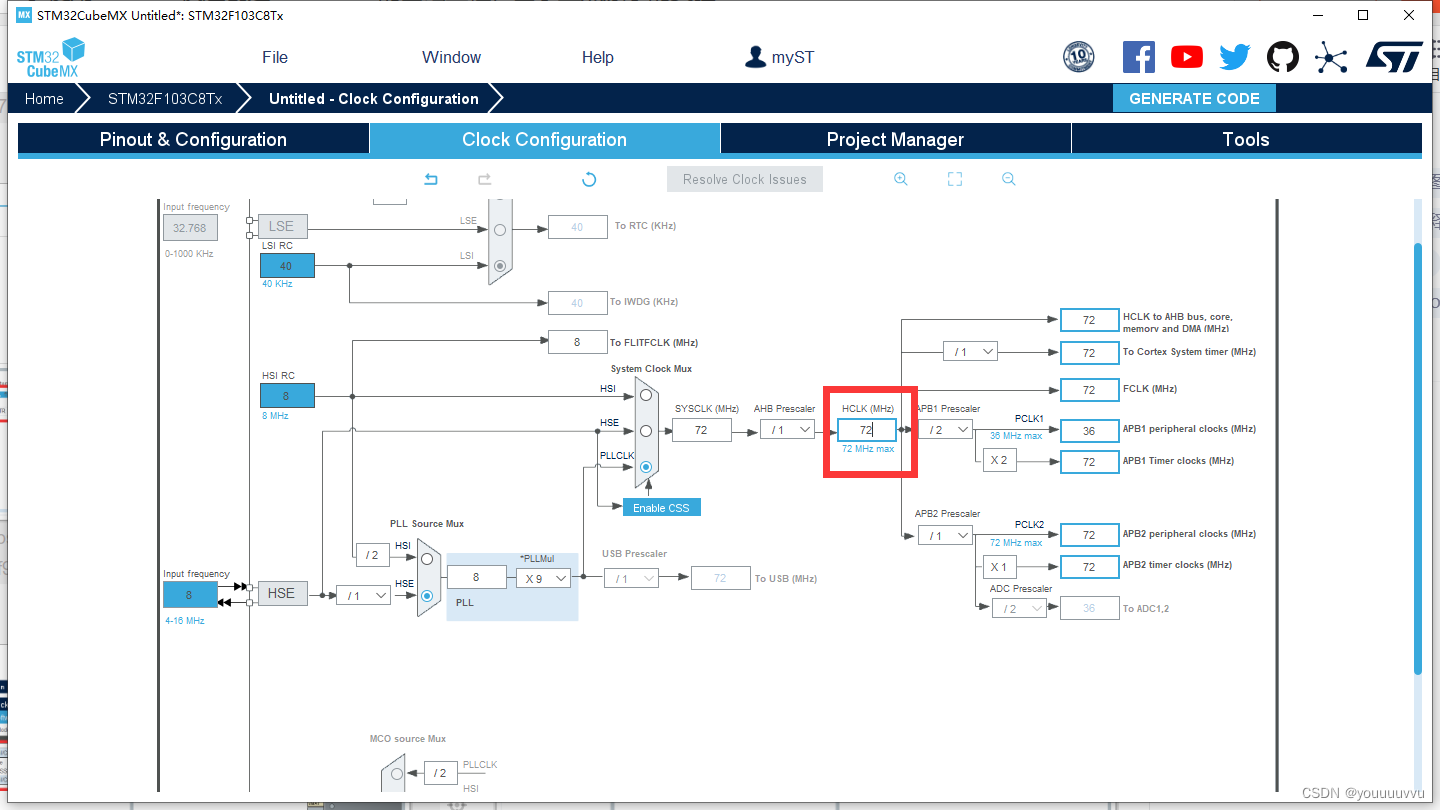The image size is (1440, 810).
Task: Click the Enable CSS button
Action: 661,507
